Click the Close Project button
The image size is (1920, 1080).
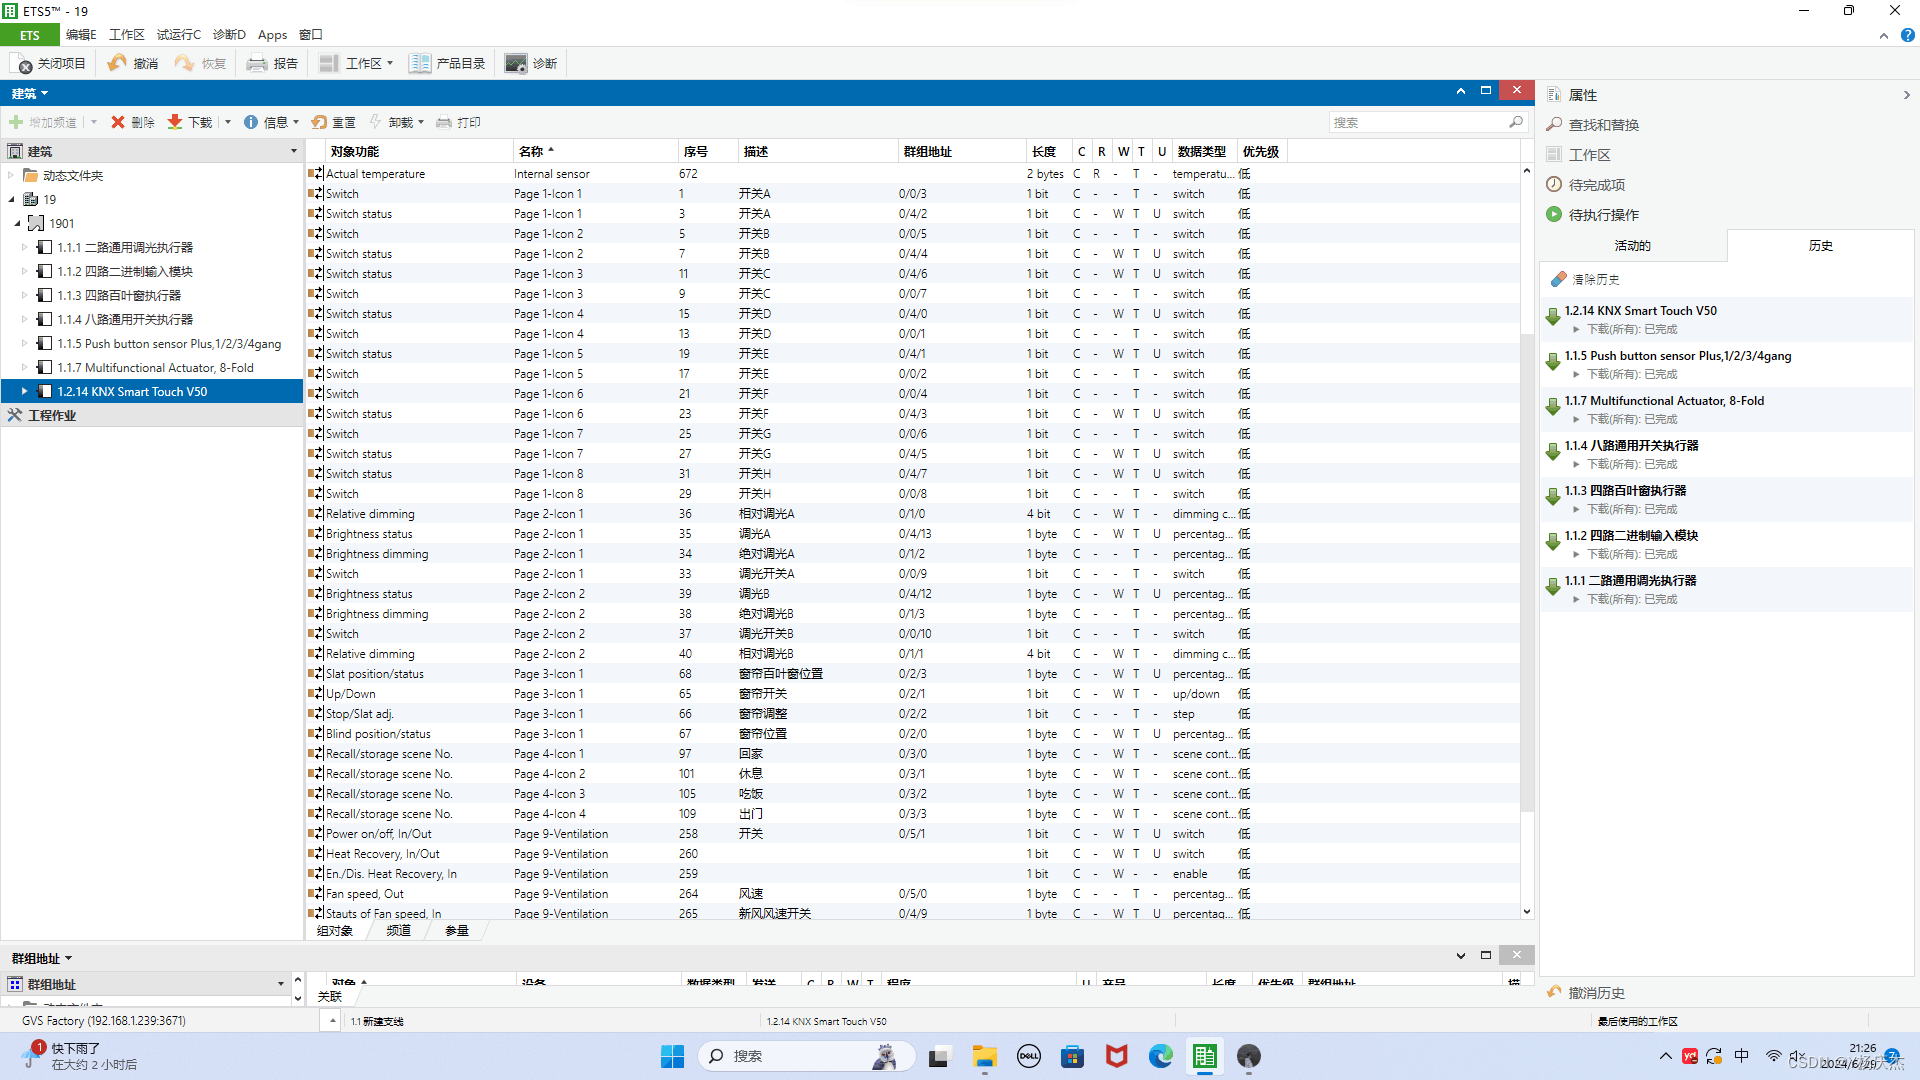[50, 63]
